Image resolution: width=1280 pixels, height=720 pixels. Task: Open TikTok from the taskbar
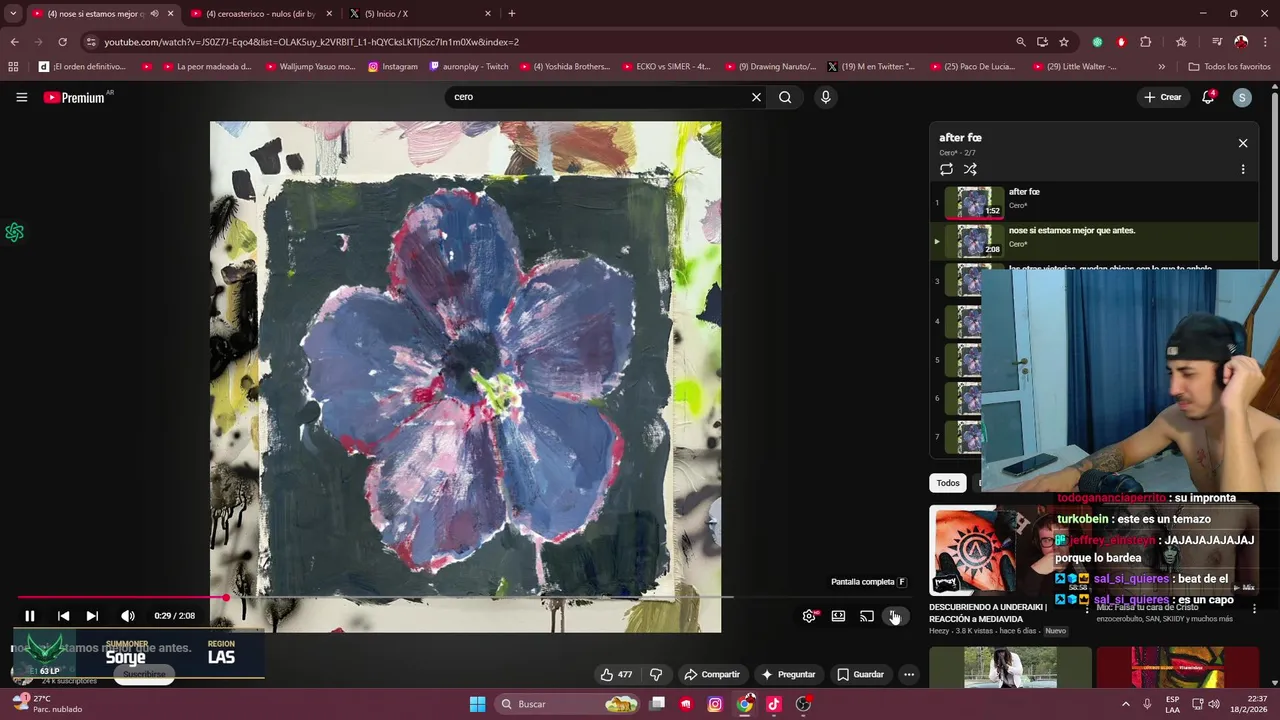tap(774, 704)
